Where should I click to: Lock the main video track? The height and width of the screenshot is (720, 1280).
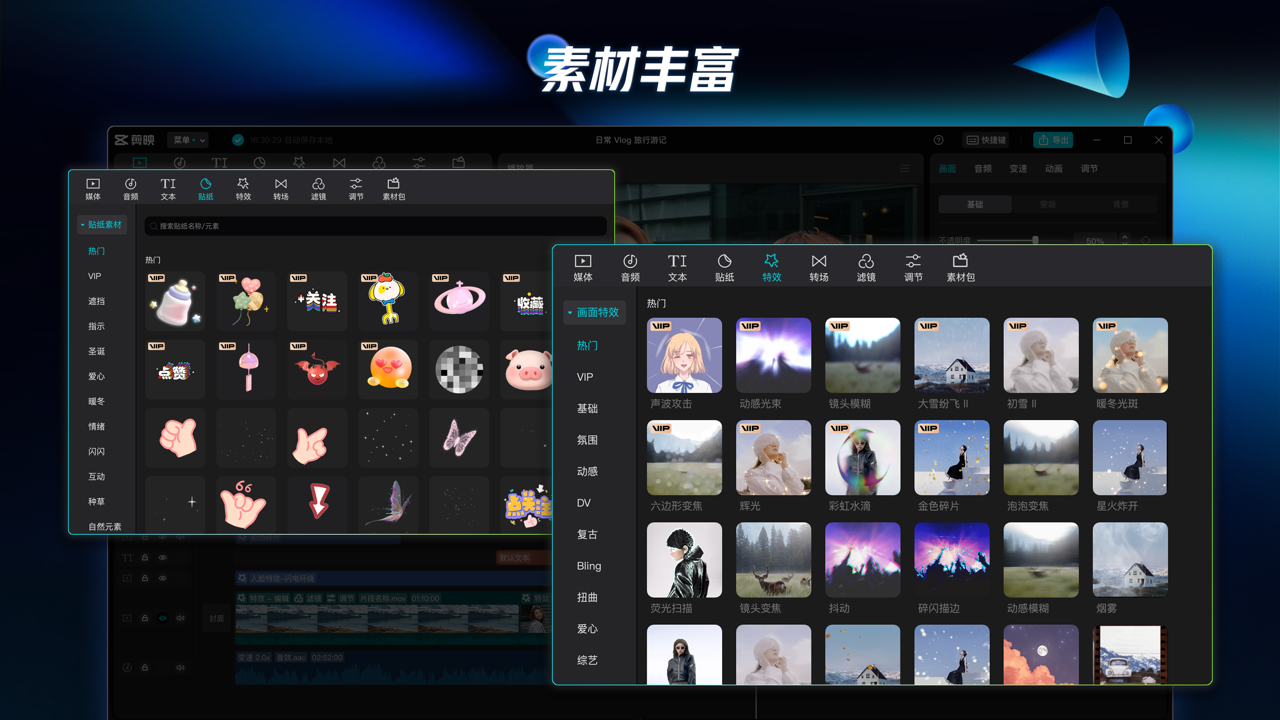click(145, 618)
